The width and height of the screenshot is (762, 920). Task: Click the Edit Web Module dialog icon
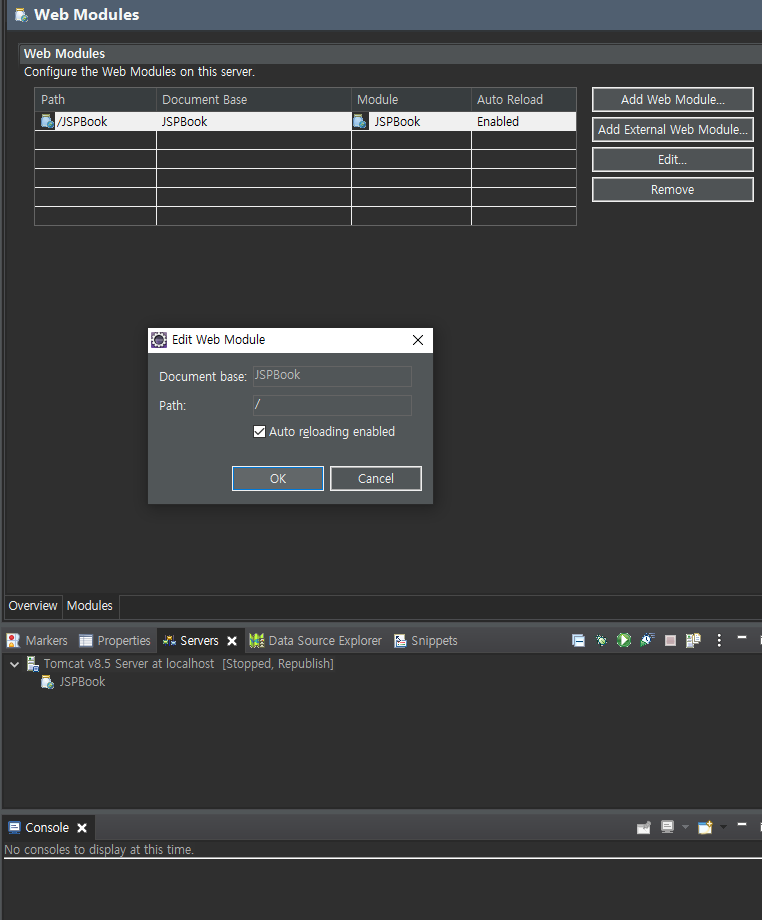[159, 340]
